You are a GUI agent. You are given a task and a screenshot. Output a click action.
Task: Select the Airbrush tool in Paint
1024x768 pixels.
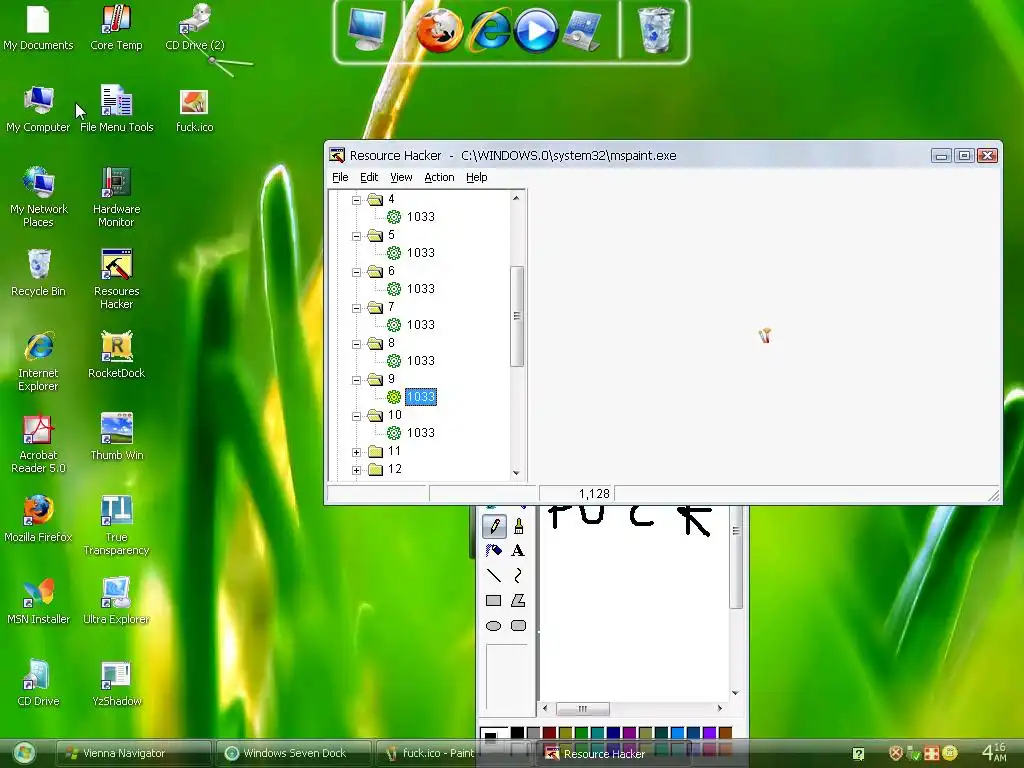[494, 551]
